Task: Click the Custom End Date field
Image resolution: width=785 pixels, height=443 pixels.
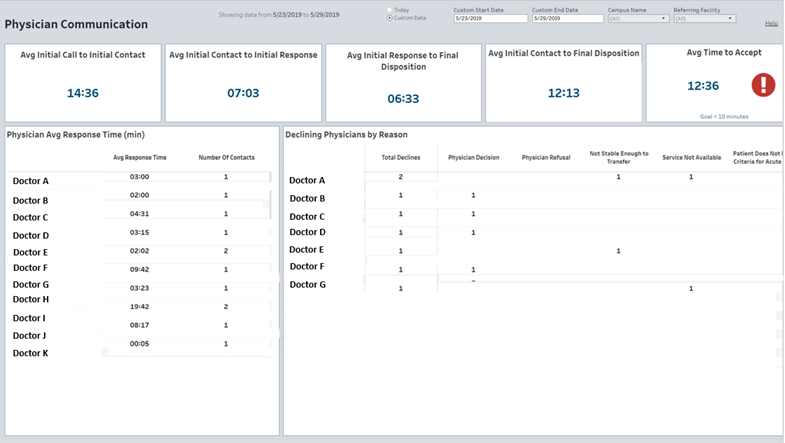Action: click(x=568, y=19)
